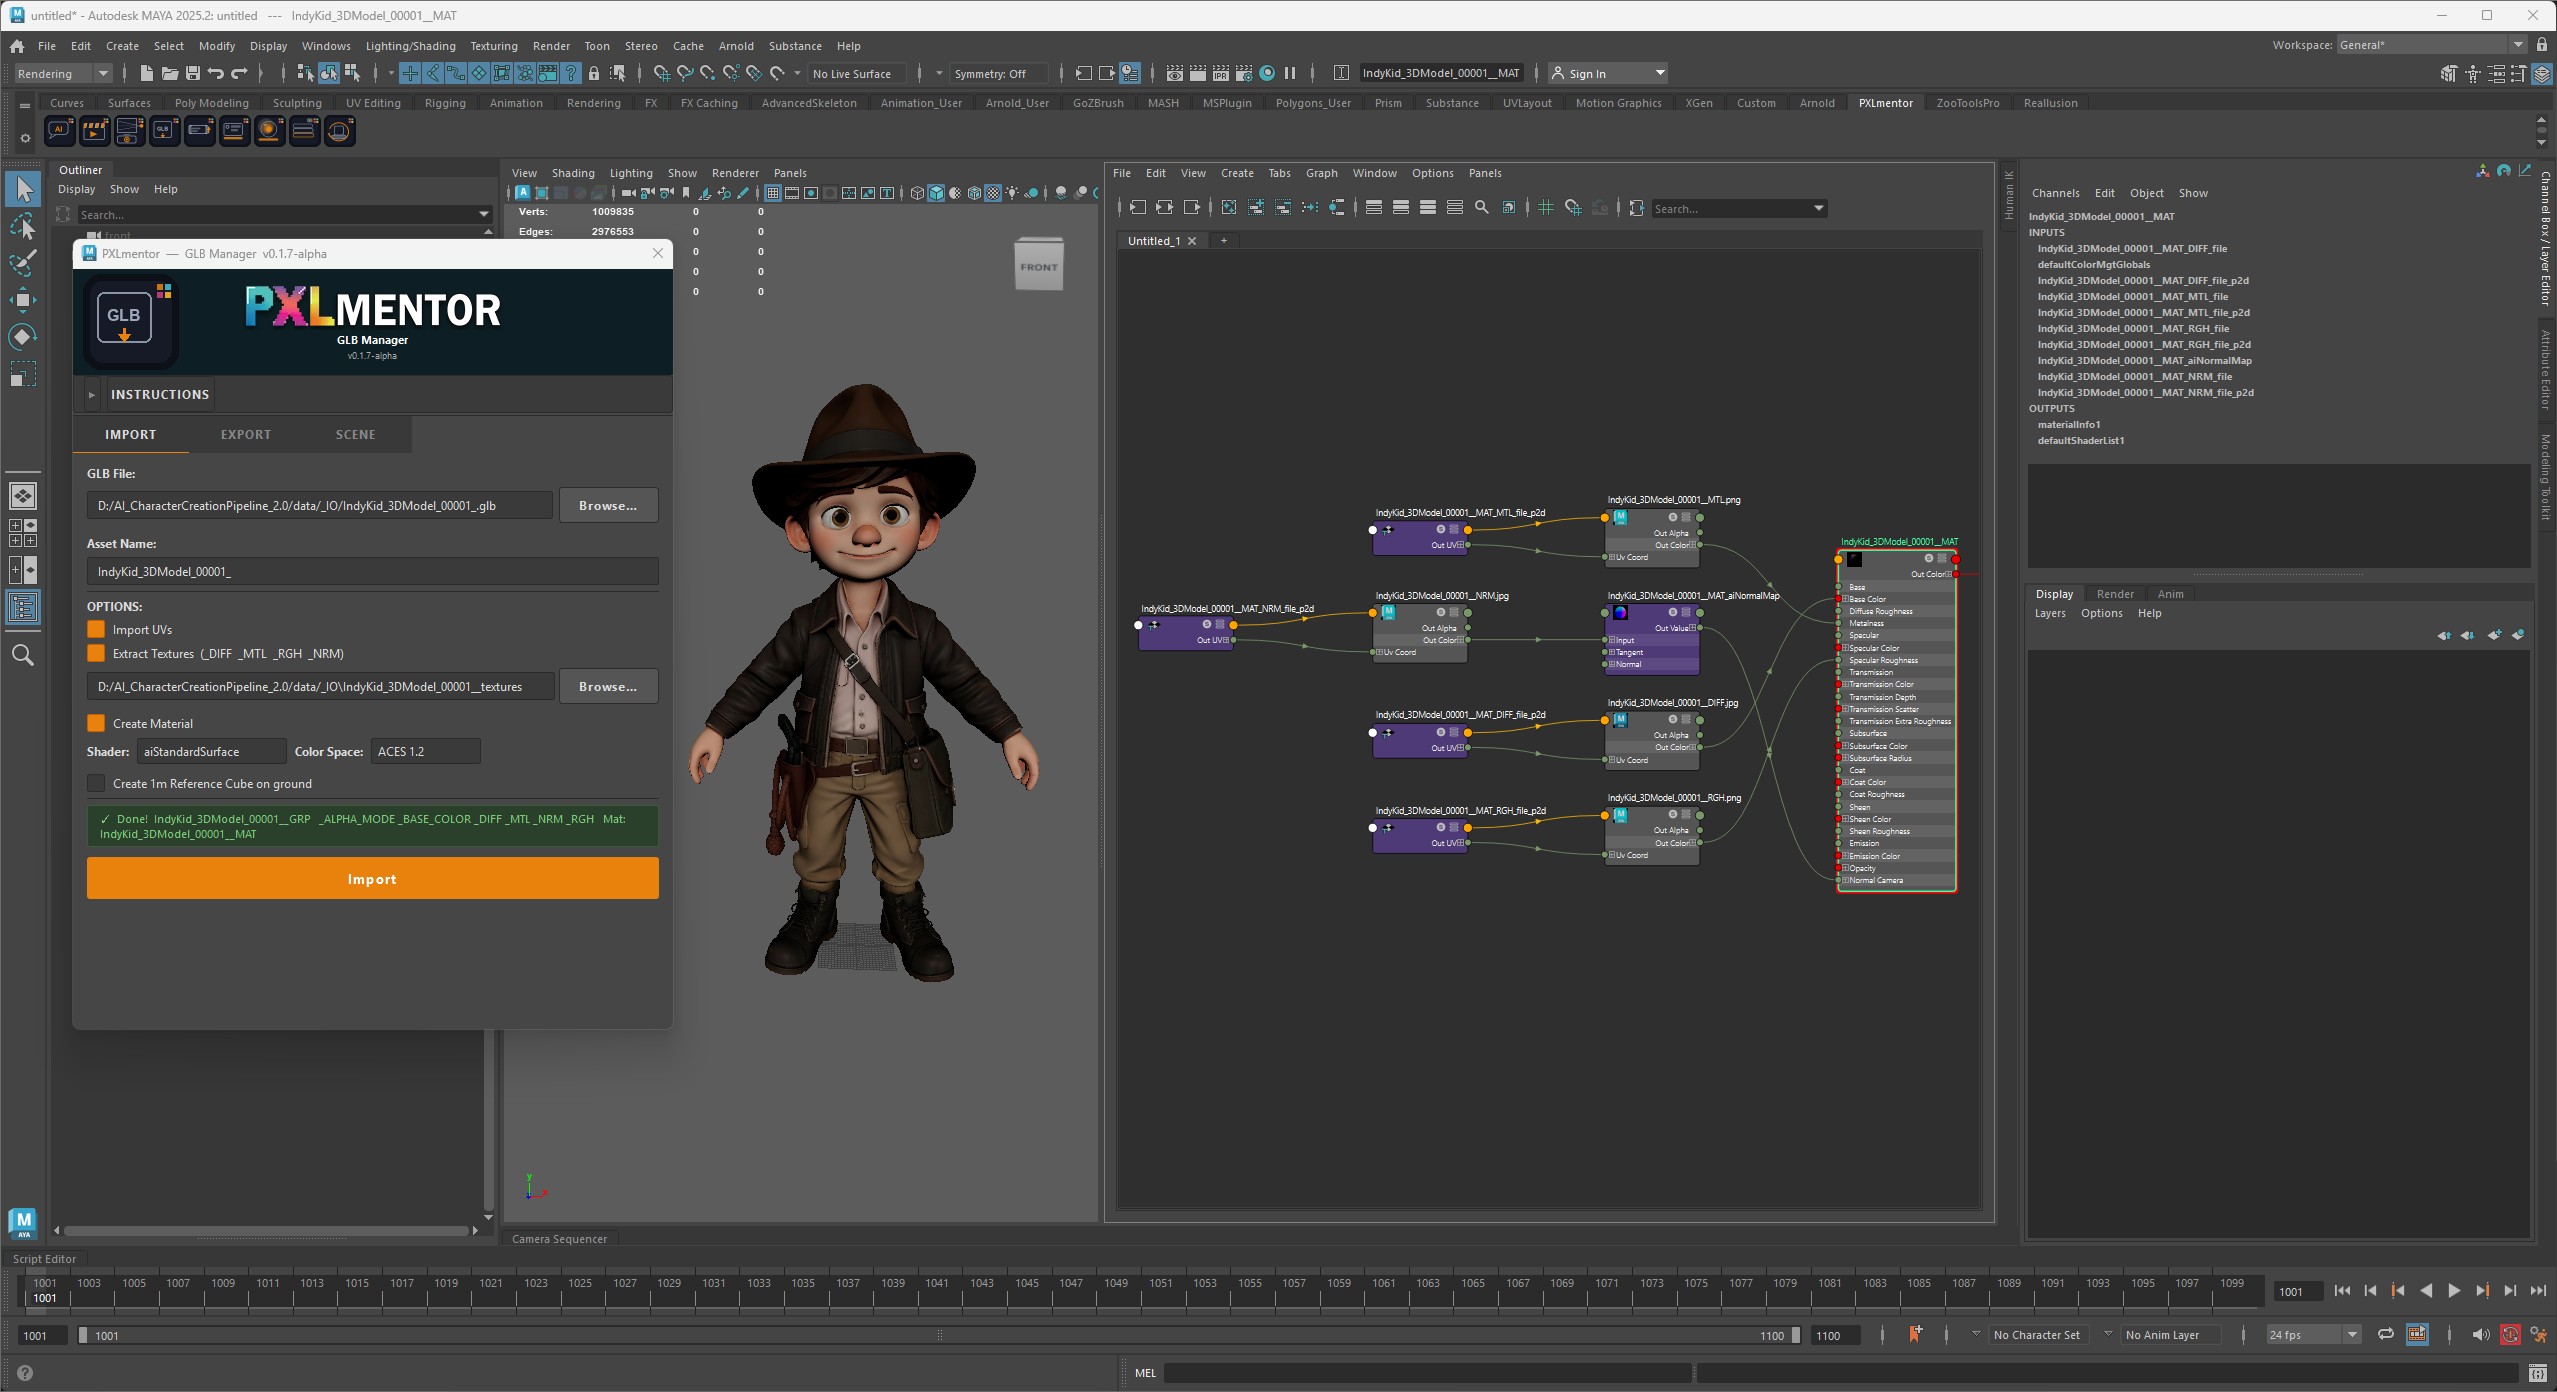Open the Outliner search magnifier tool
This screenshot has height=1392, width=2557.
pos(22,656)
